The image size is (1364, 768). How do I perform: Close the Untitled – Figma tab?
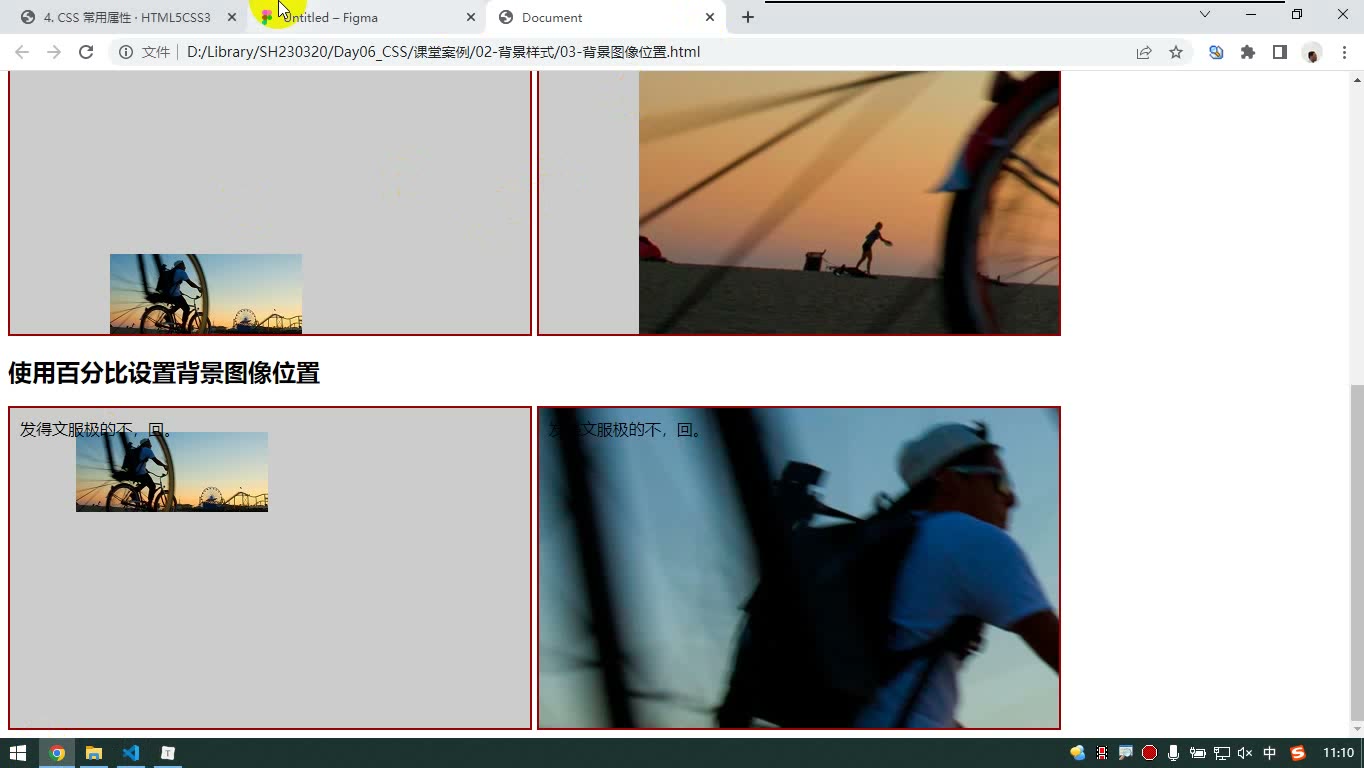click(471, 17)
